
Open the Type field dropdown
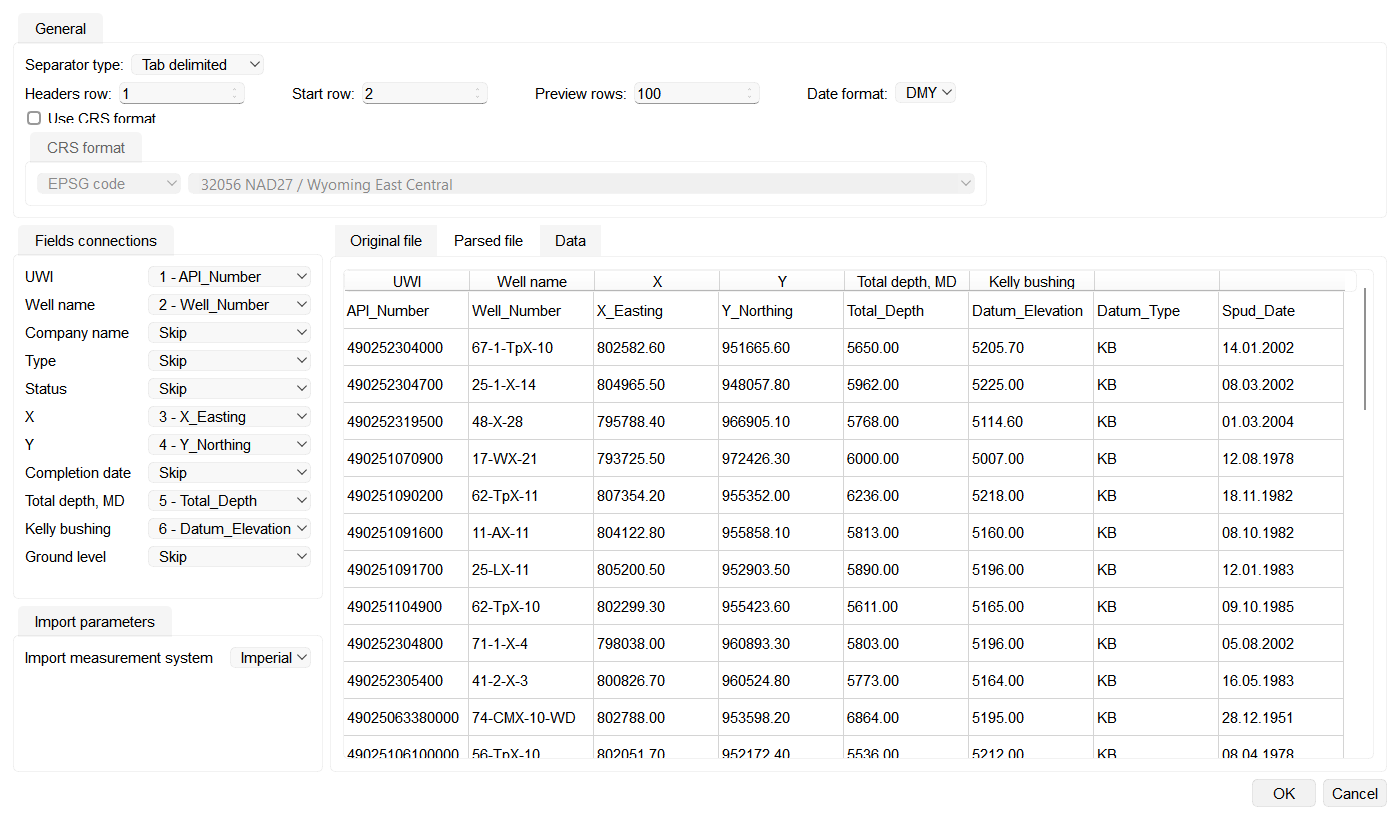(229, 360)
